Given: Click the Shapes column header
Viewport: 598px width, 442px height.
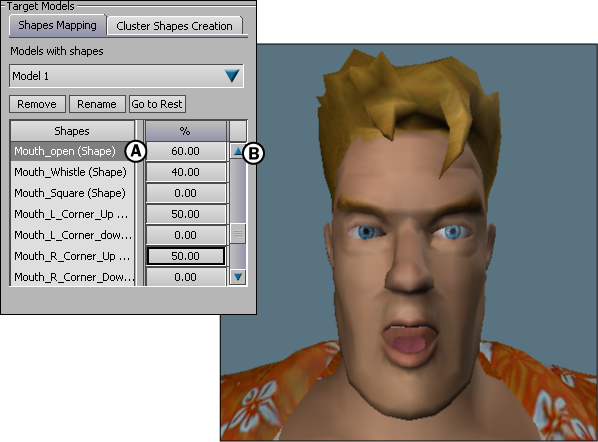Looking at the screenshot, I should point(72,131).
